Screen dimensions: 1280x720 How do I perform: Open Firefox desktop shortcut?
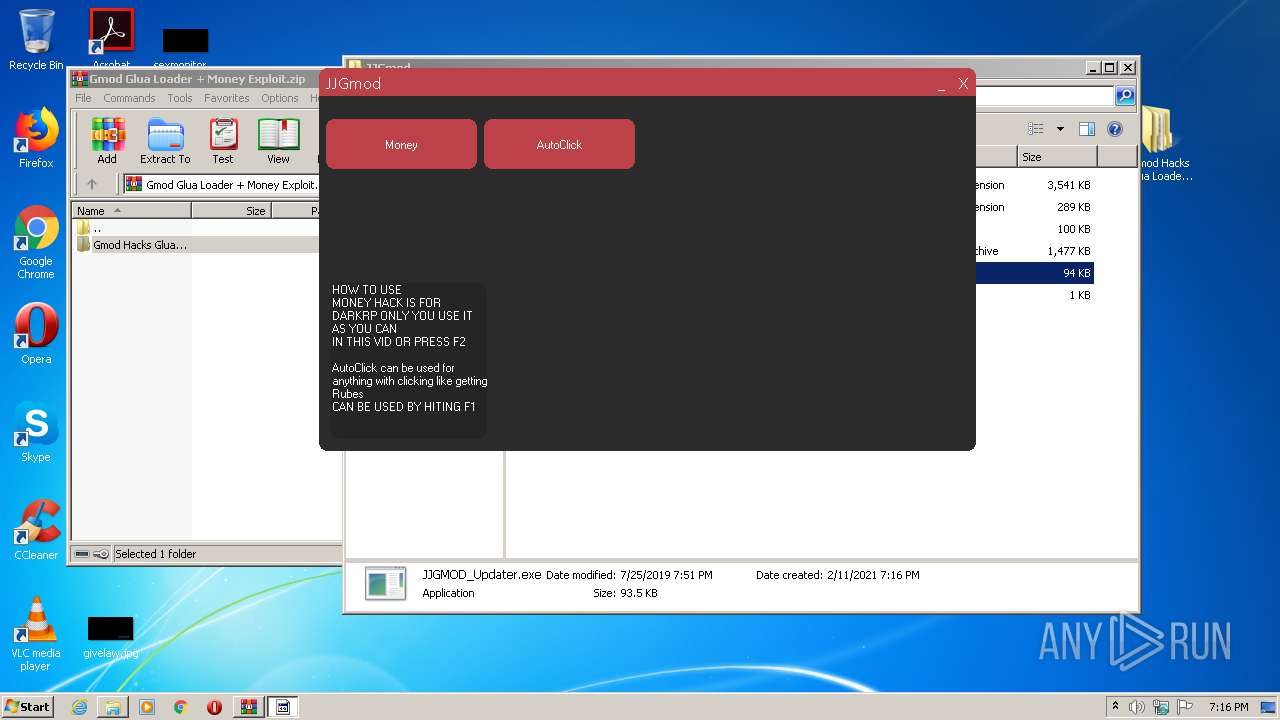pos(36,138)
